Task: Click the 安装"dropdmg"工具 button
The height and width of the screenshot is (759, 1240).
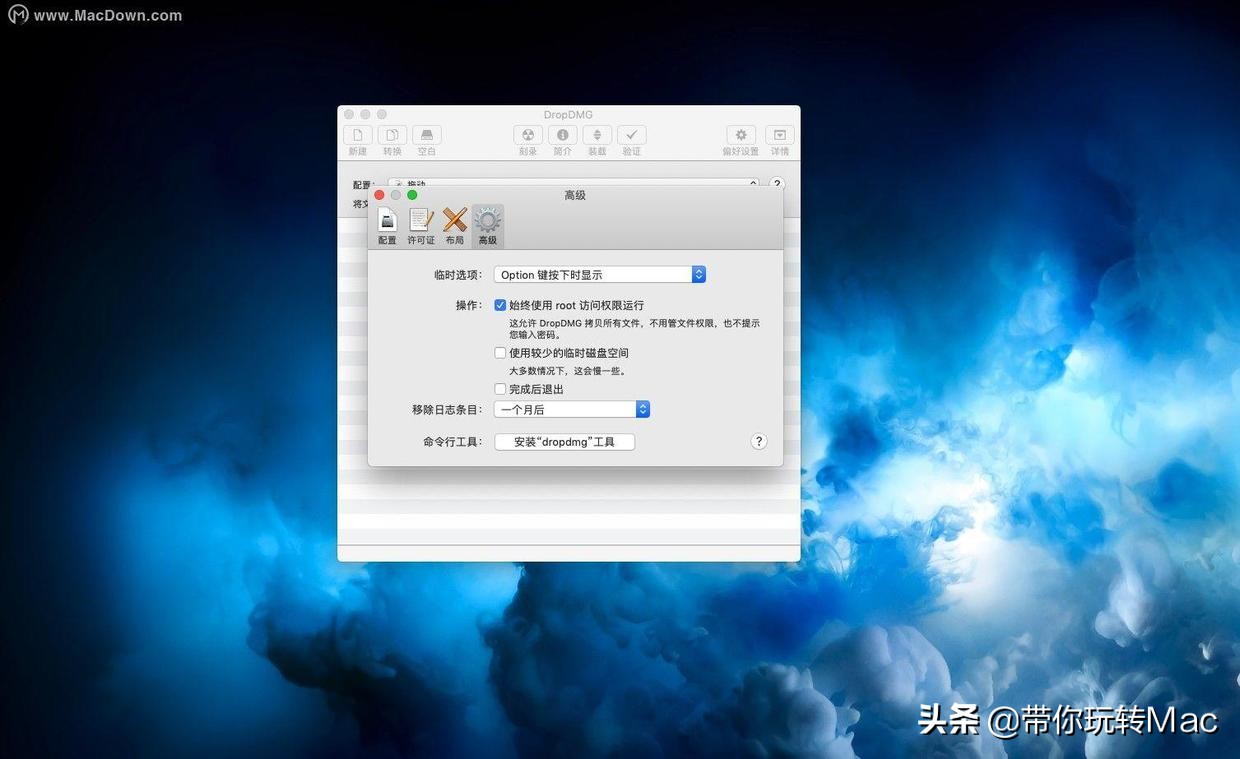Action: [x=564, y=441]
